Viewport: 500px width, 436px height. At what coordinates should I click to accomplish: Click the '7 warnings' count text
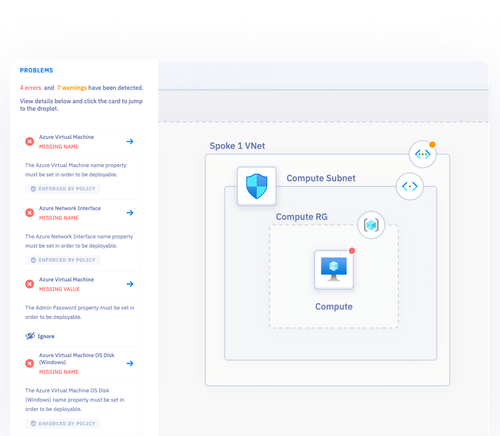(72, 88)
